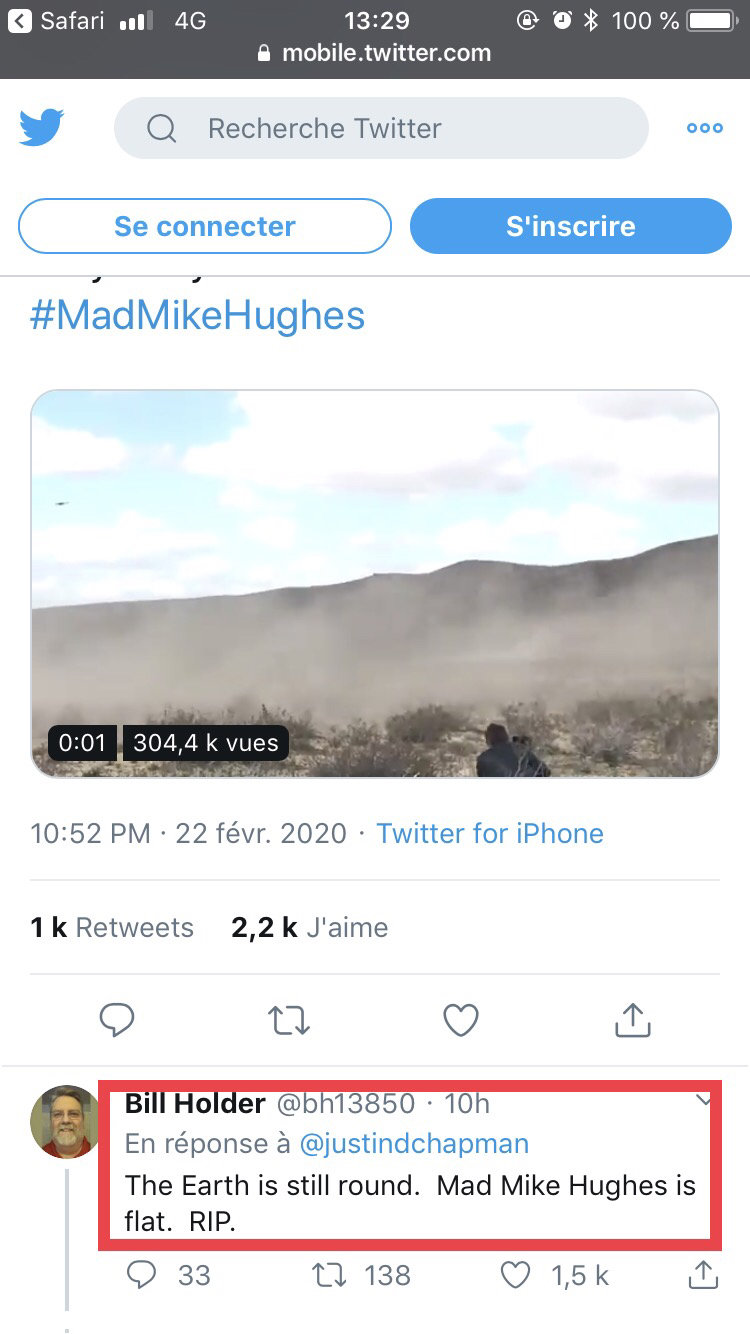This screenshot has width=750, height=1334.
Task: Tap the S'inscrire button
Action: [570, 226]
